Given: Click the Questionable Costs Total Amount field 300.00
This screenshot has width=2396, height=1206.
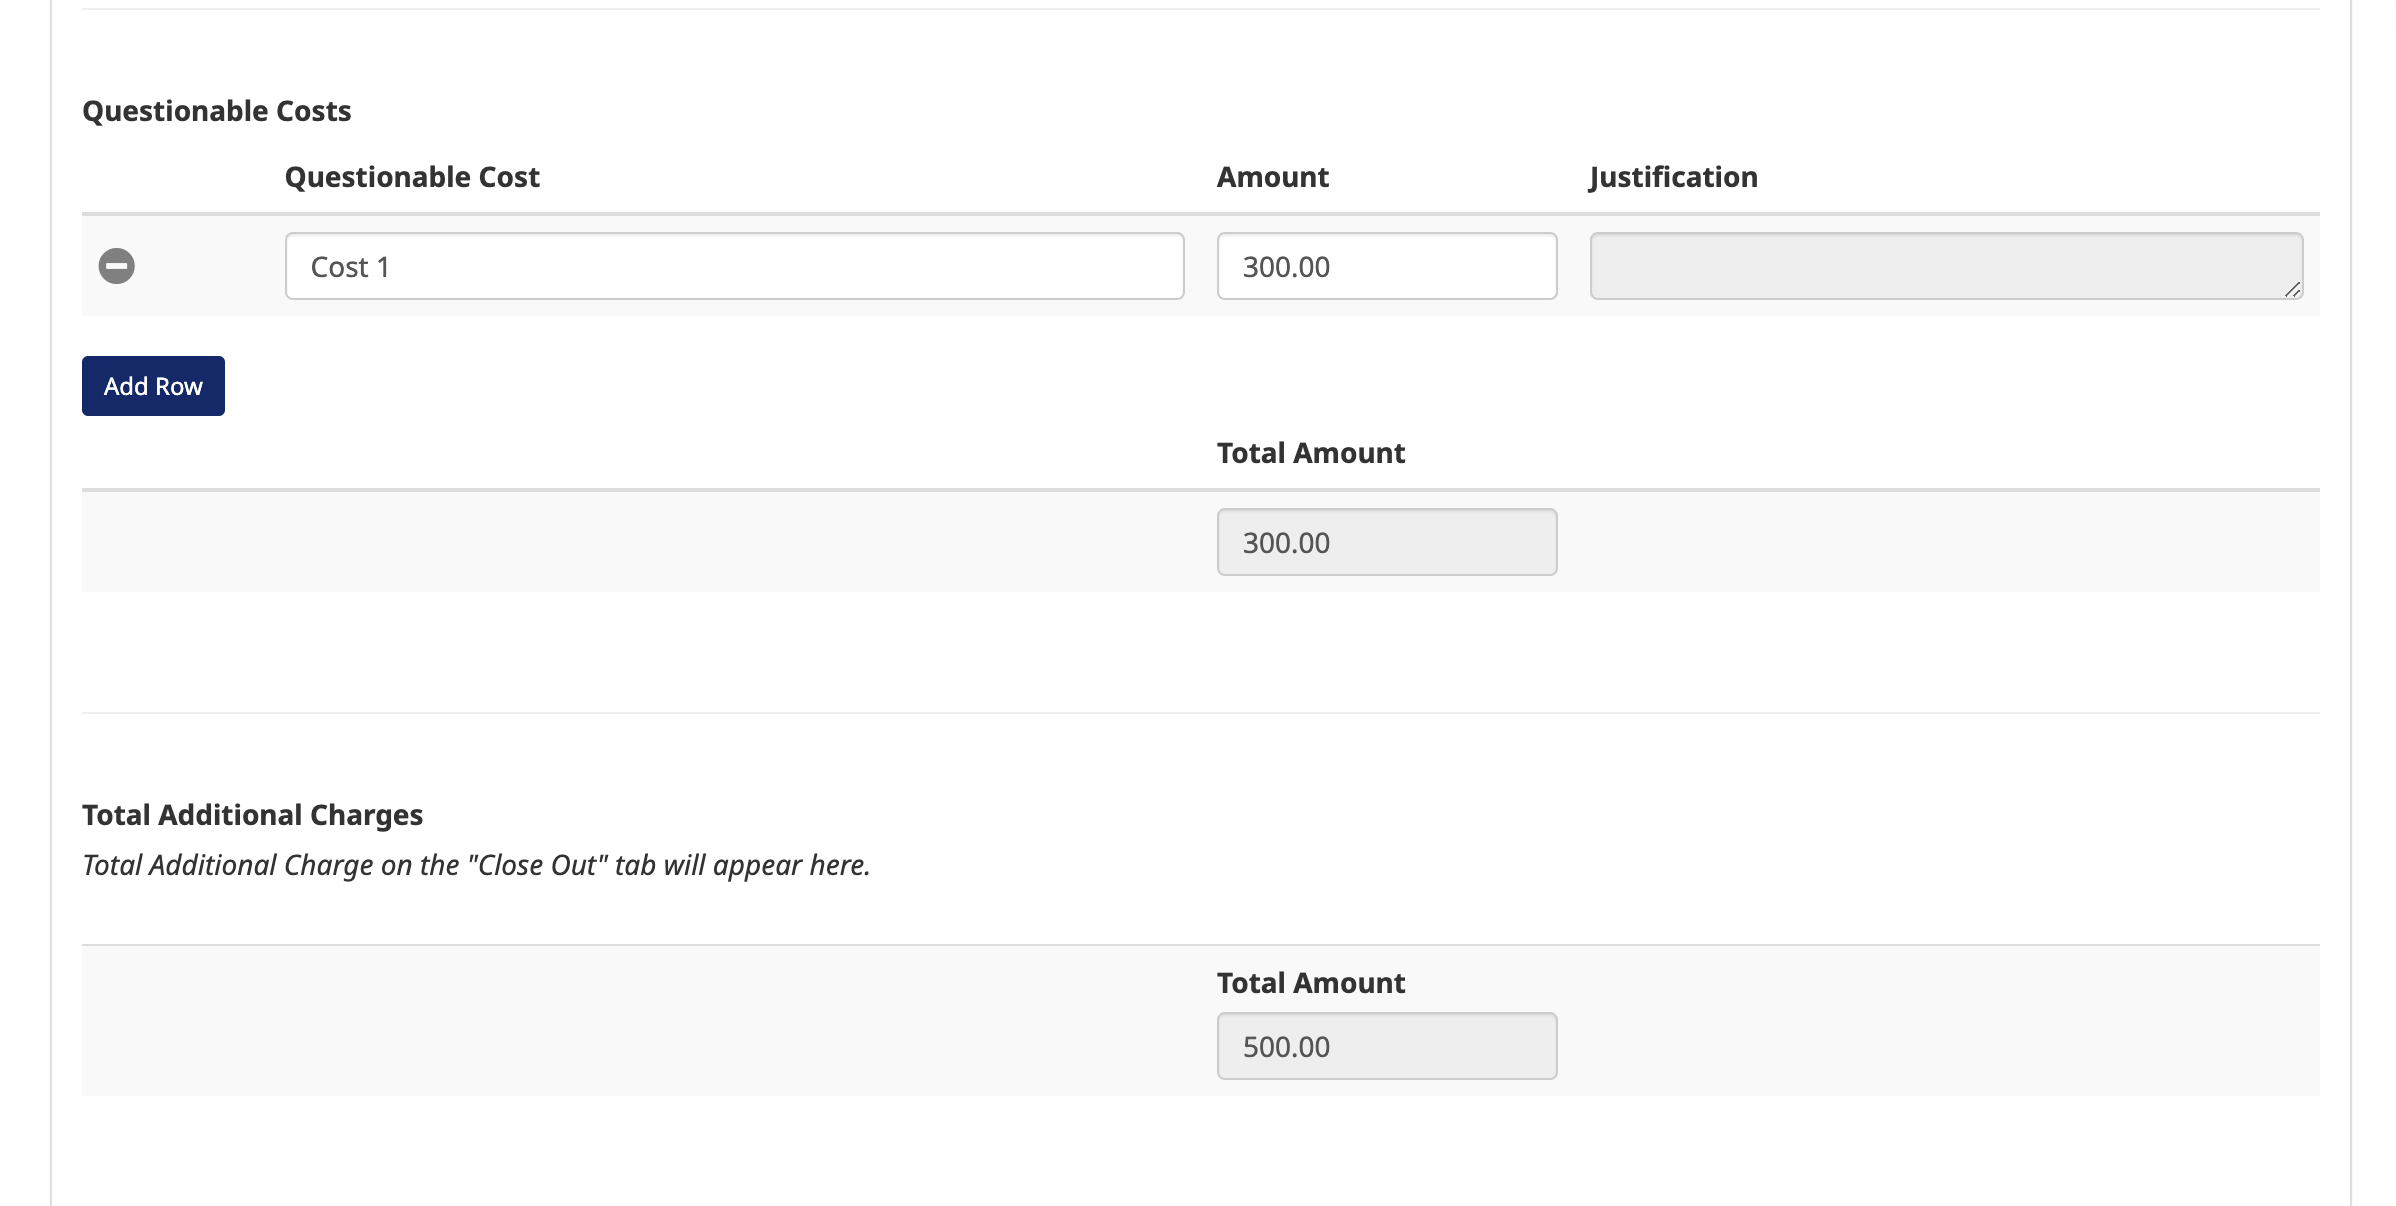Looking at the screenshot, I should (1387, 542).
